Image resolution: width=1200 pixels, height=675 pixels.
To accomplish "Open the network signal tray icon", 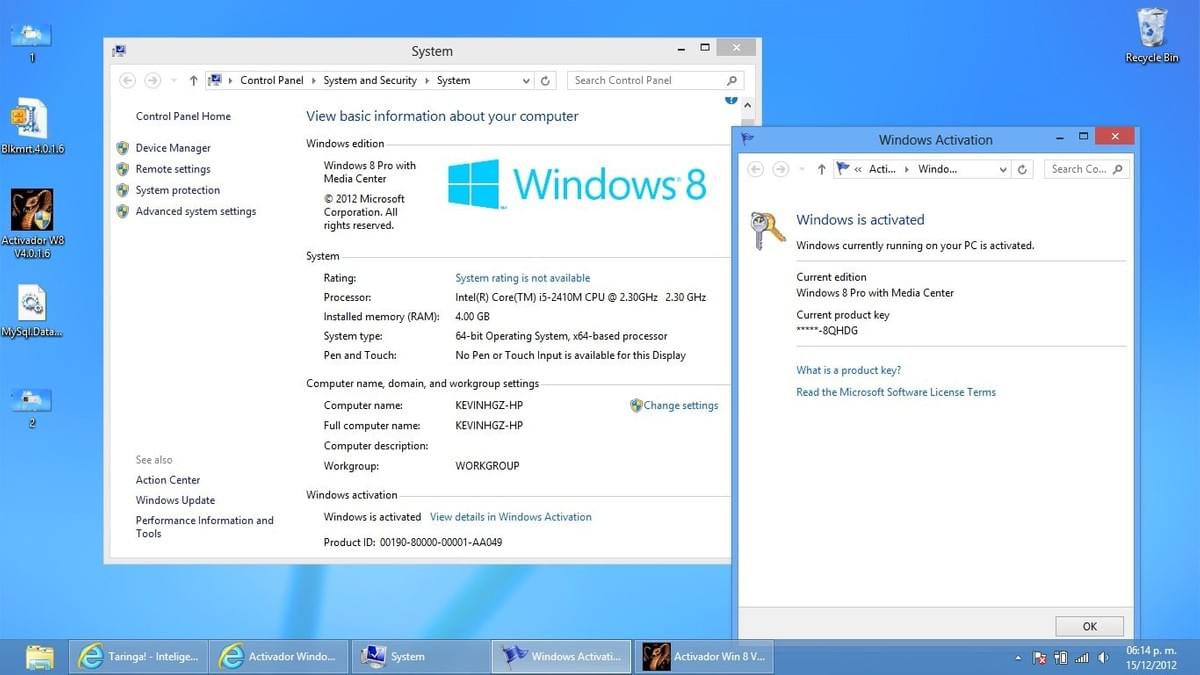I will tap(1081, 658).
